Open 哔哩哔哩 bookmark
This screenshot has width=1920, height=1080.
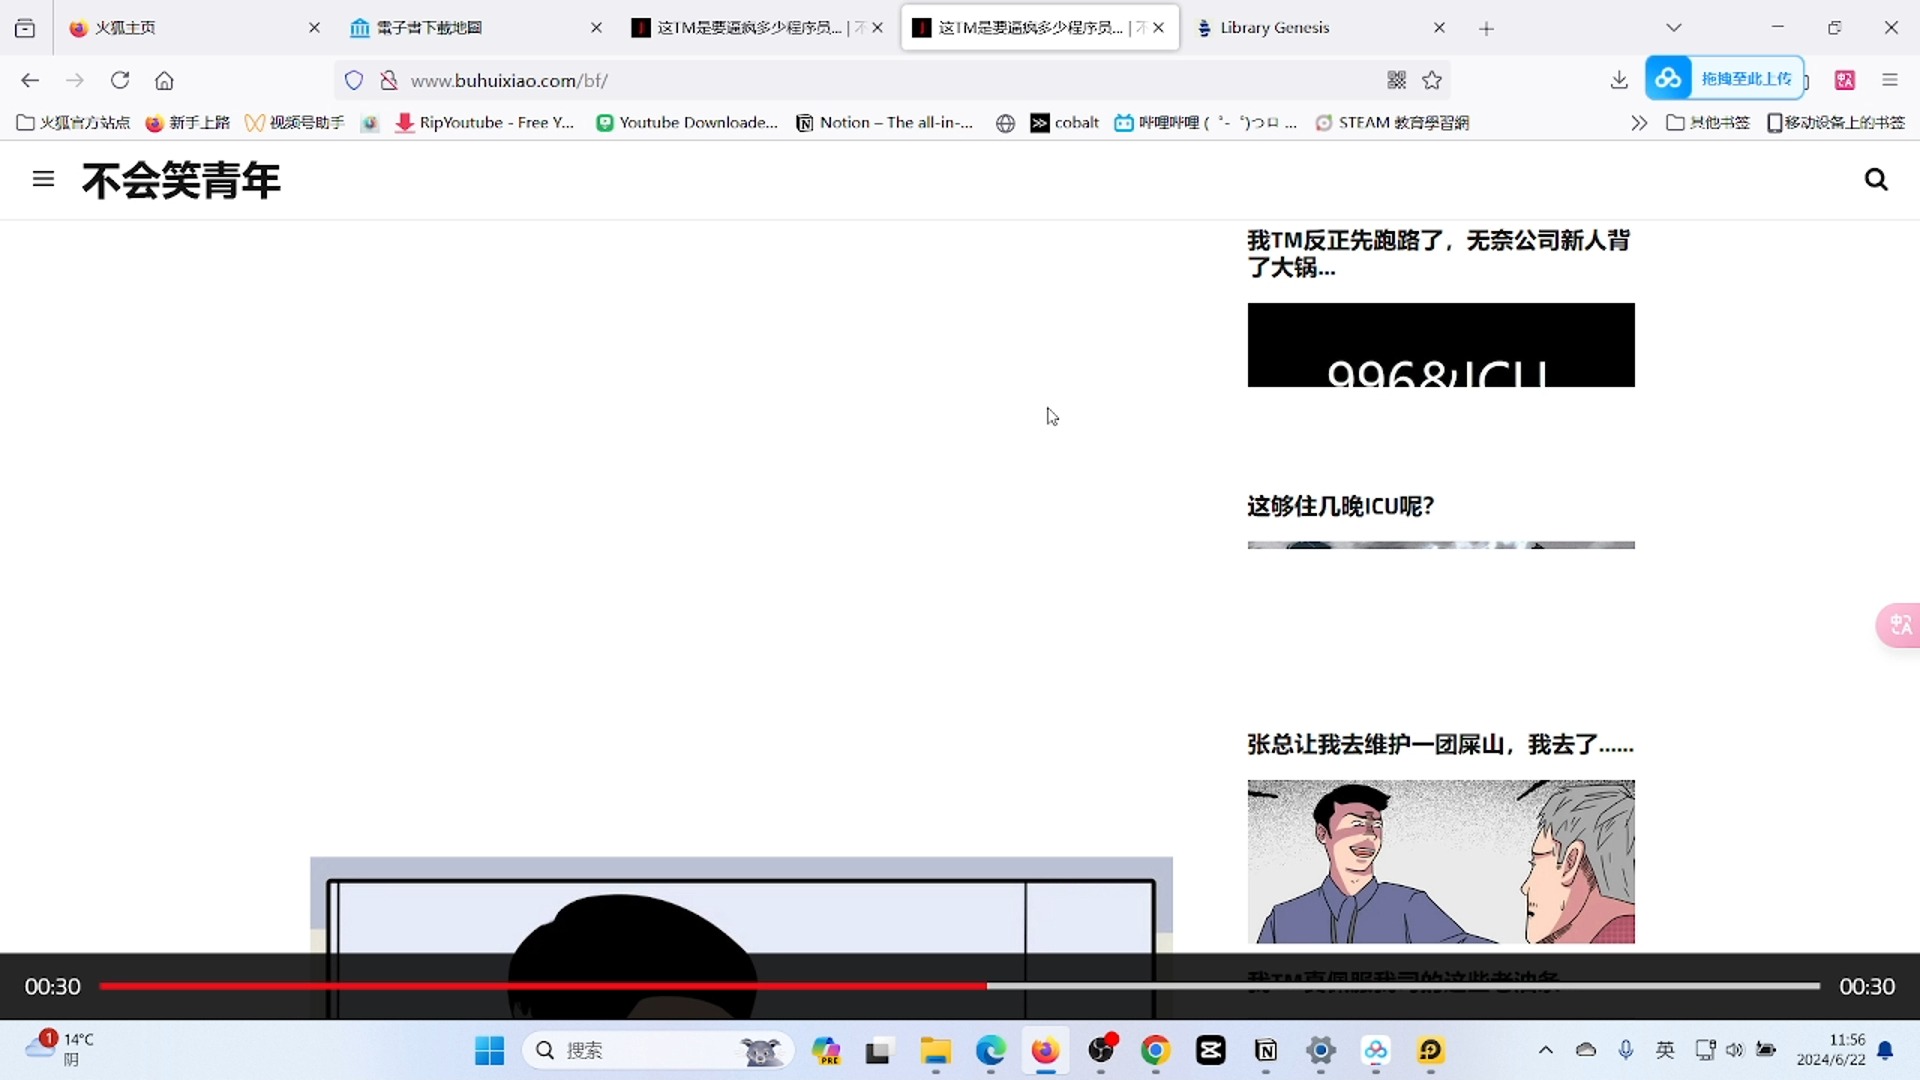click(x=1206, y=123)
